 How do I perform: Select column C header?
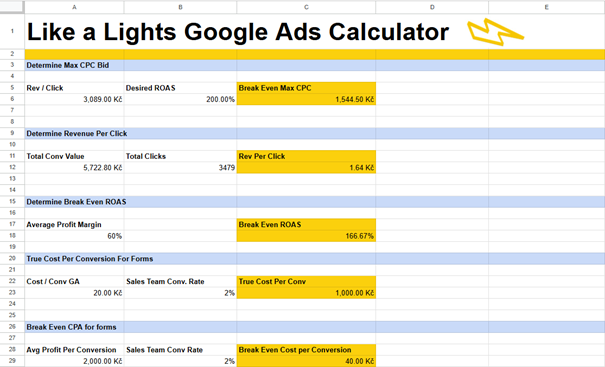306,7
